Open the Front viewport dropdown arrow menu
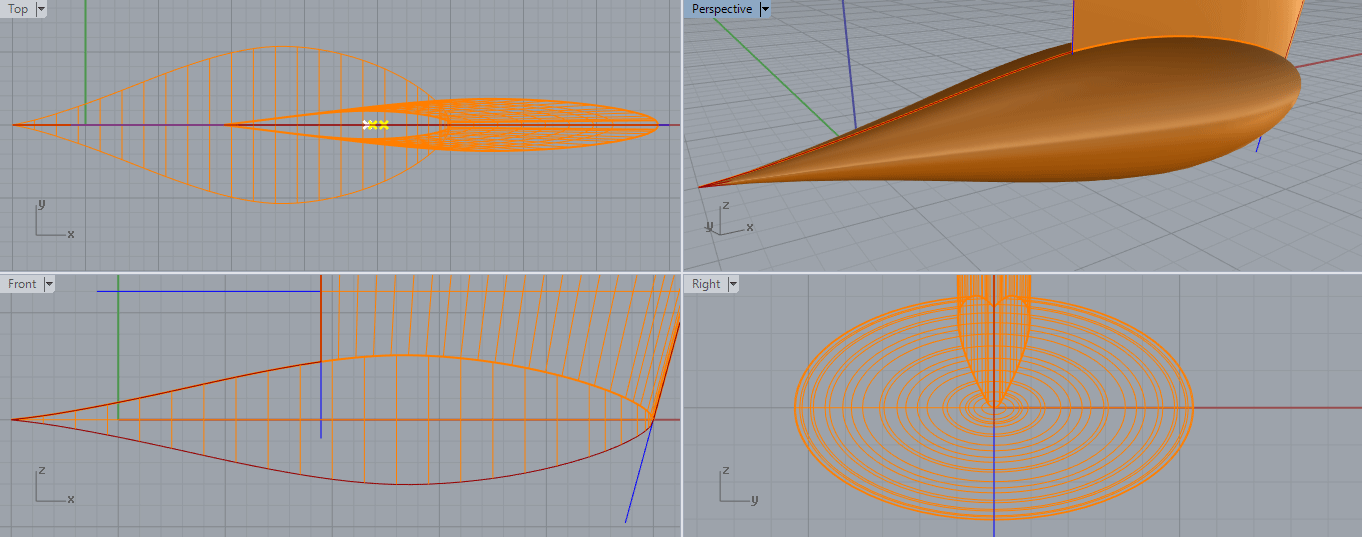The width and height of the screenshot is (1362, 537). pyautogui.click(x=50, y=284)
